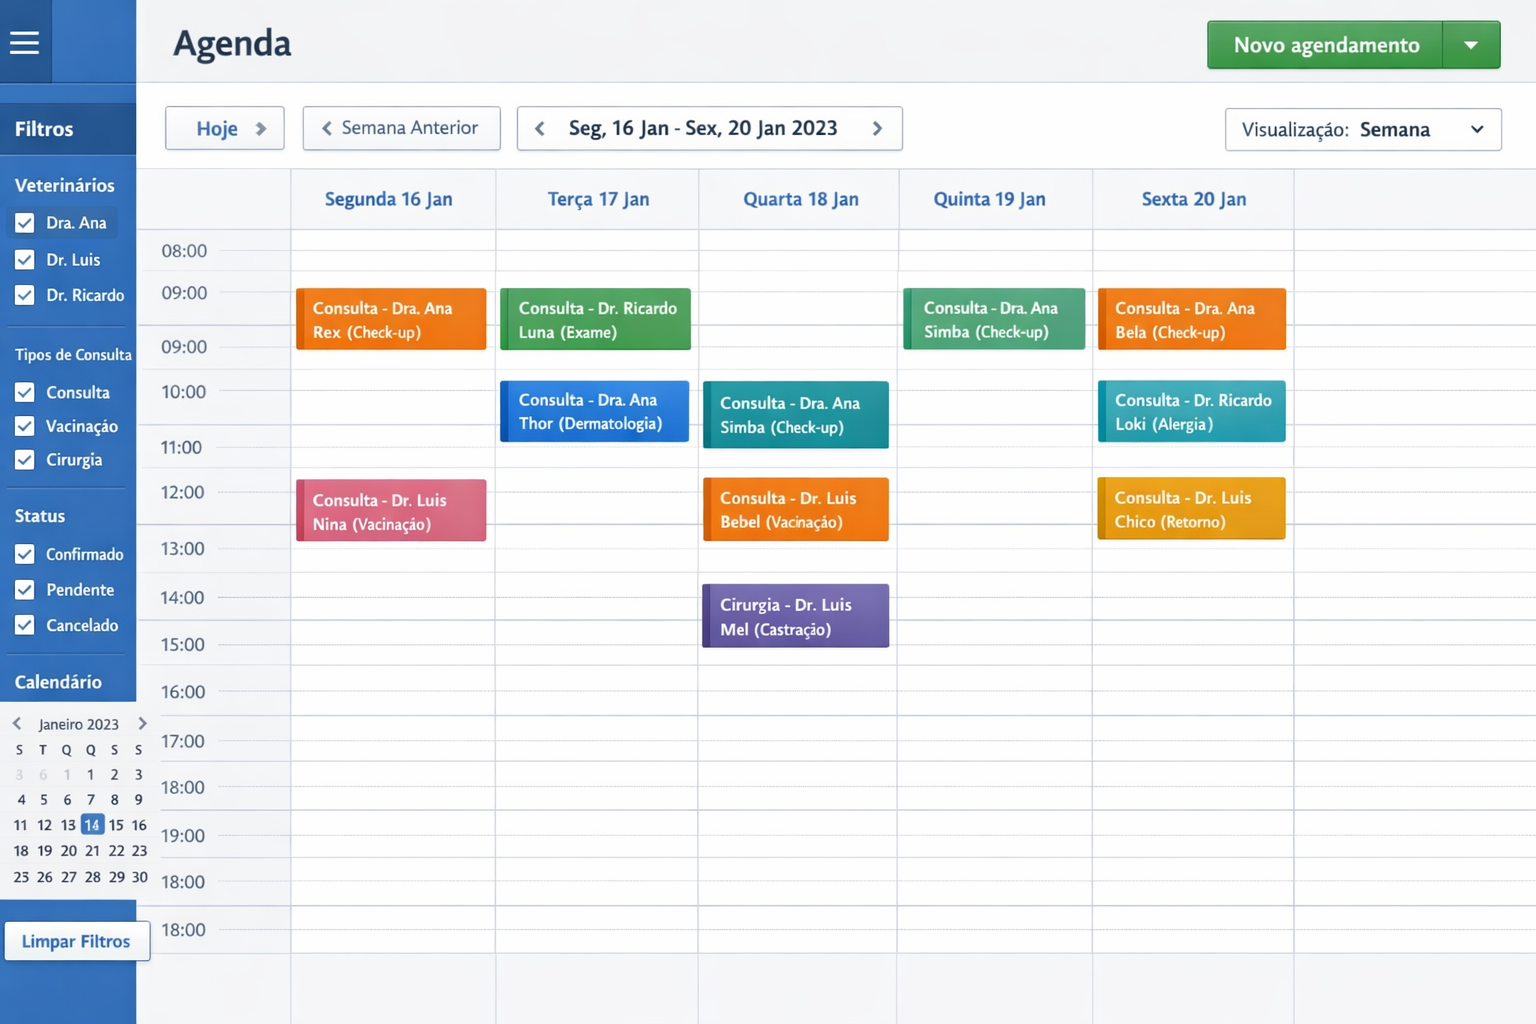Navigate to the next week with right chevron

coord(877,128)
